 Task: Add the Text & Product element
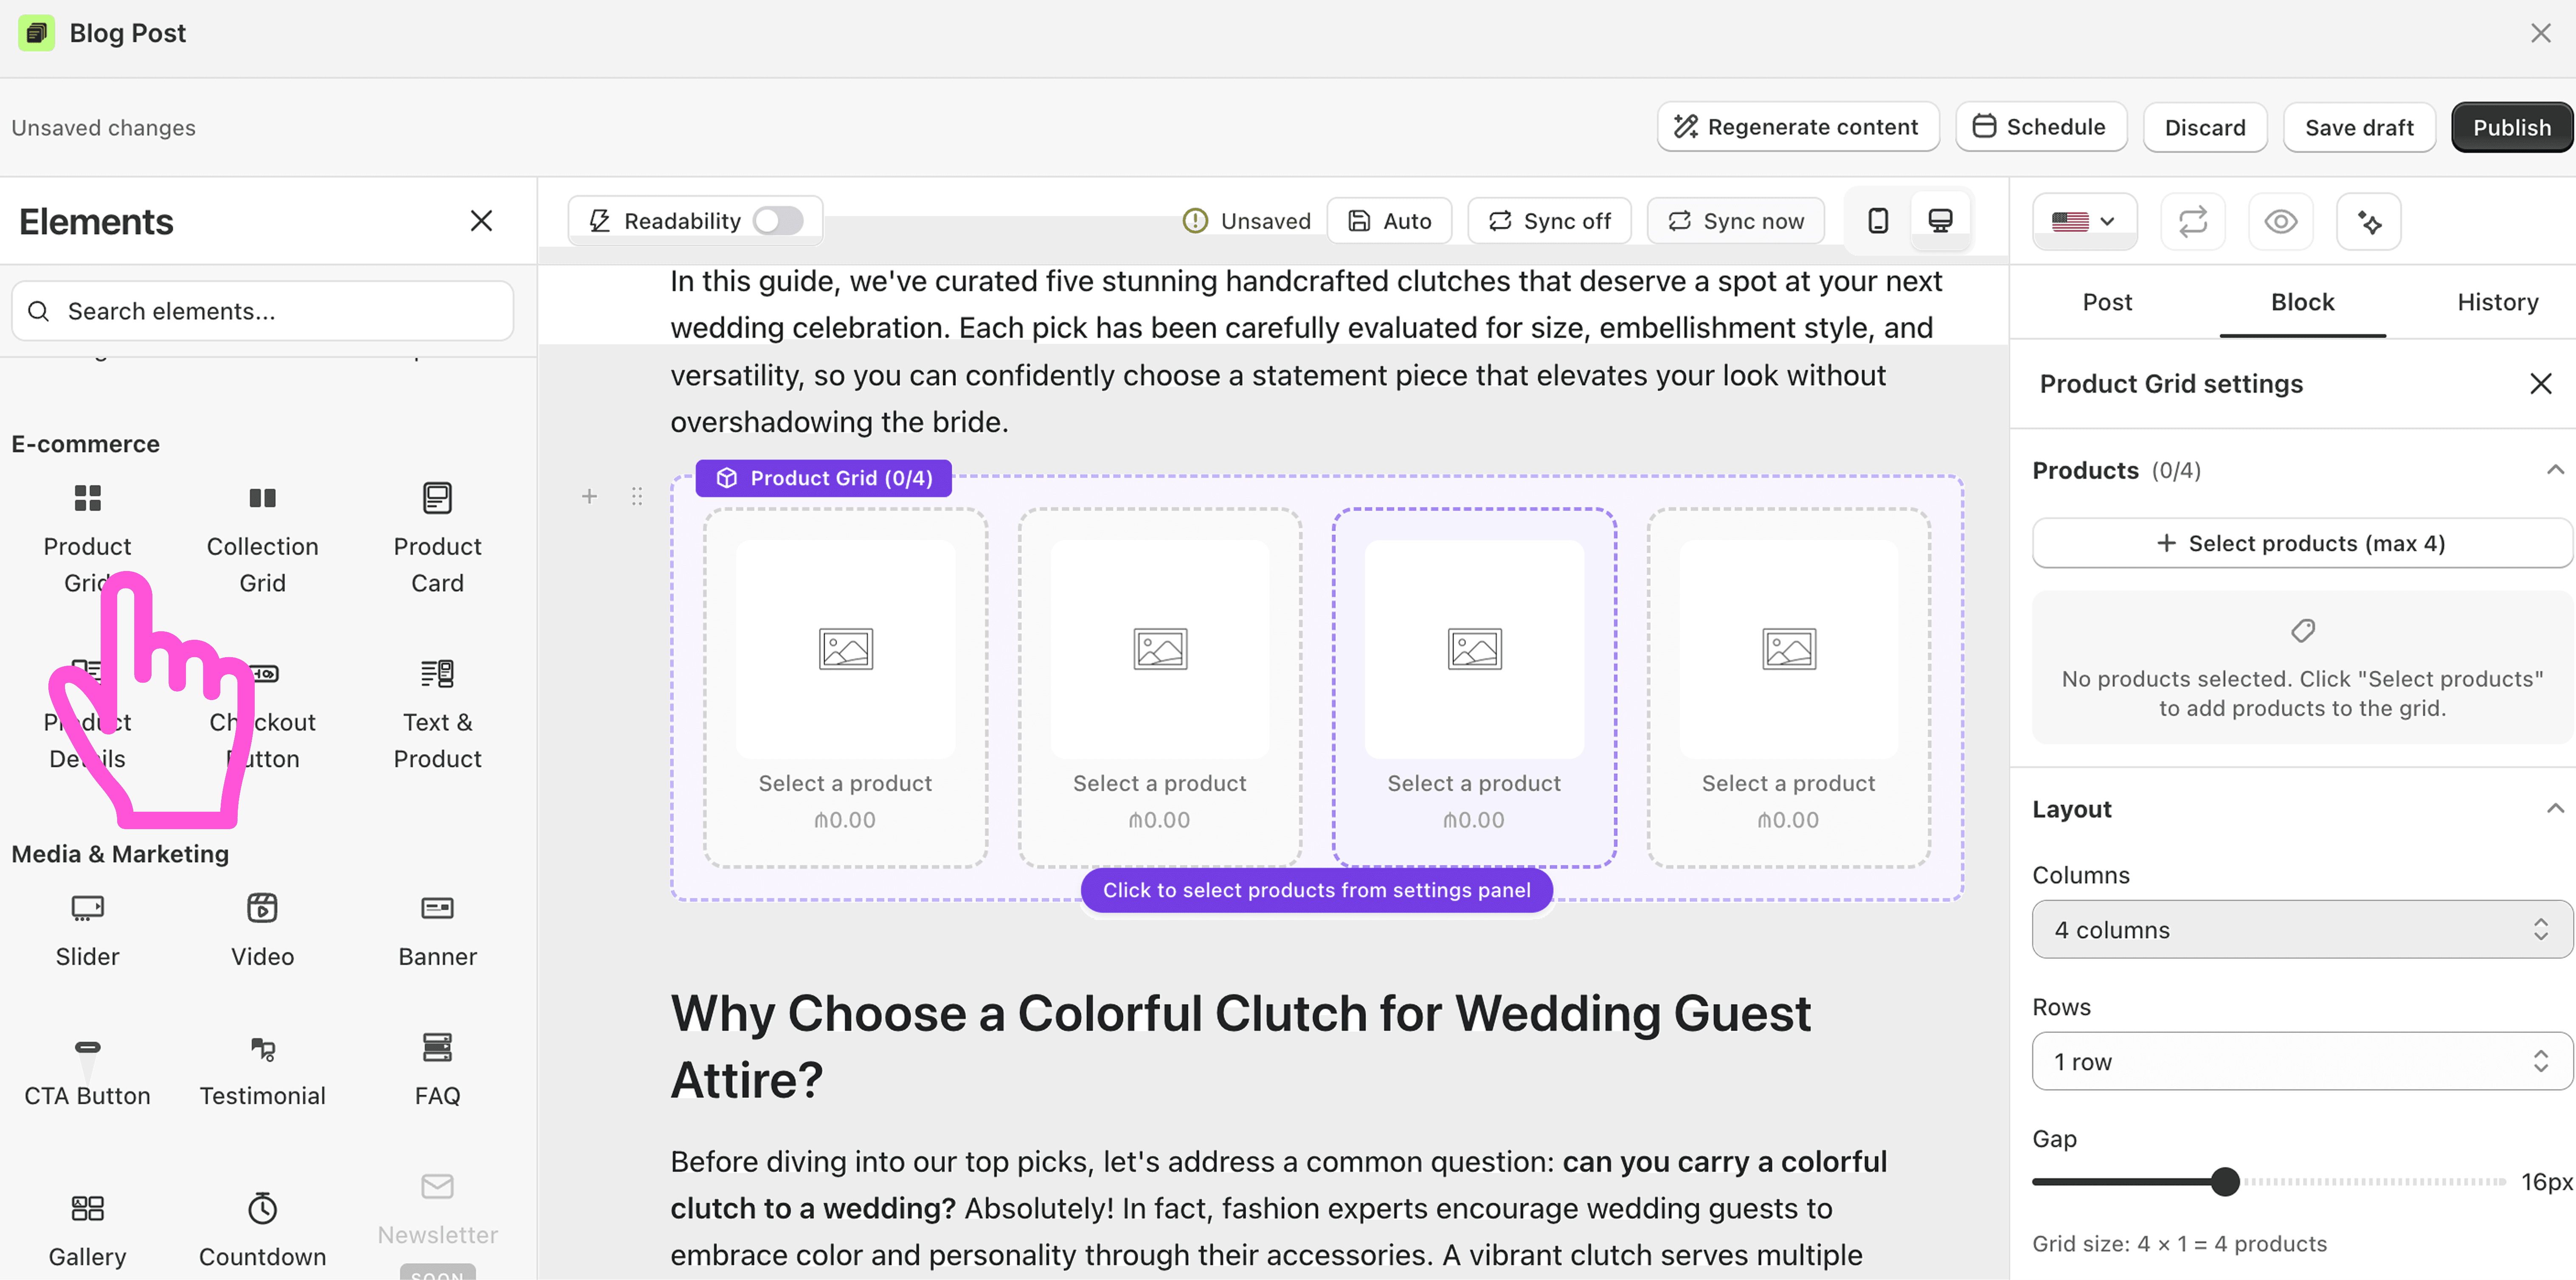tap(437, 714)
